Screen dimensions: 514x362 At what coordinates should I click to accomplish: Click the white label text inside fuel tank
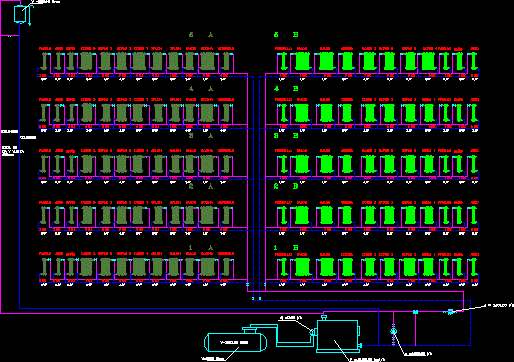(x=234, y=342)
